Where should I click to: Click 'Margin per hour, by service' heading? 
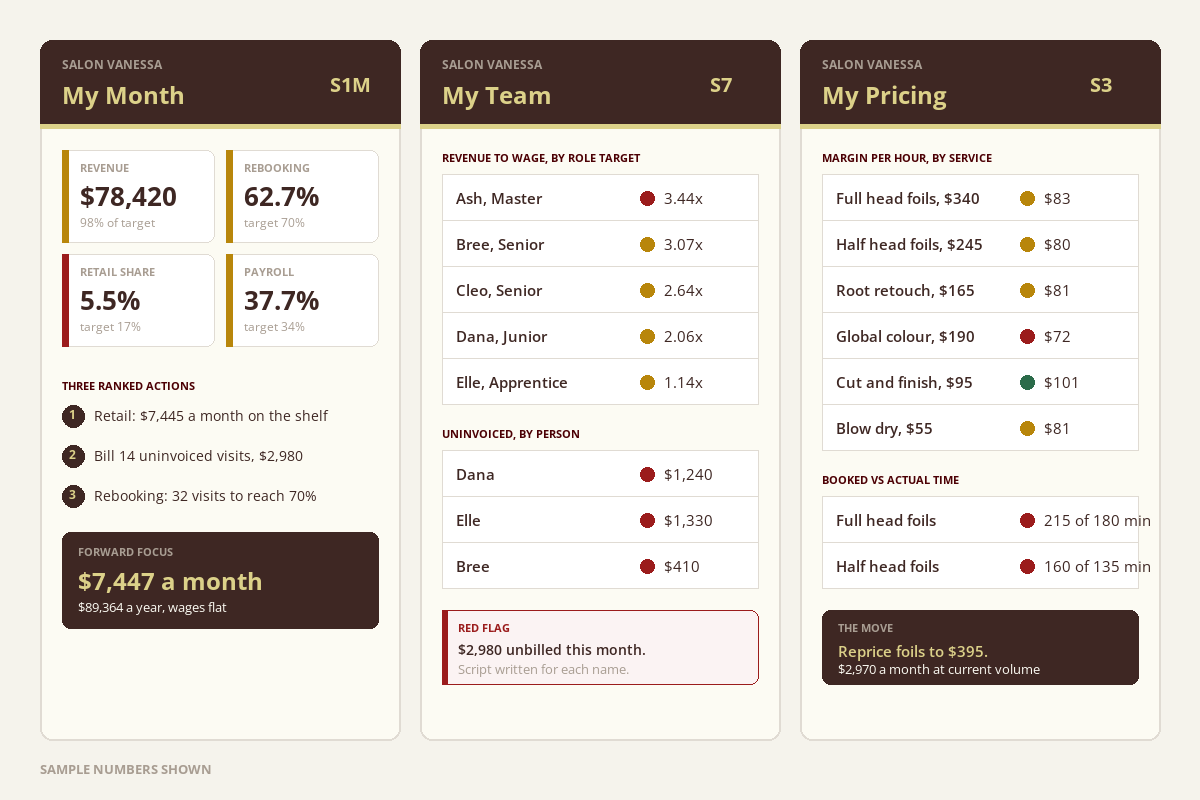pyautogui.click(x=907, y=158)
